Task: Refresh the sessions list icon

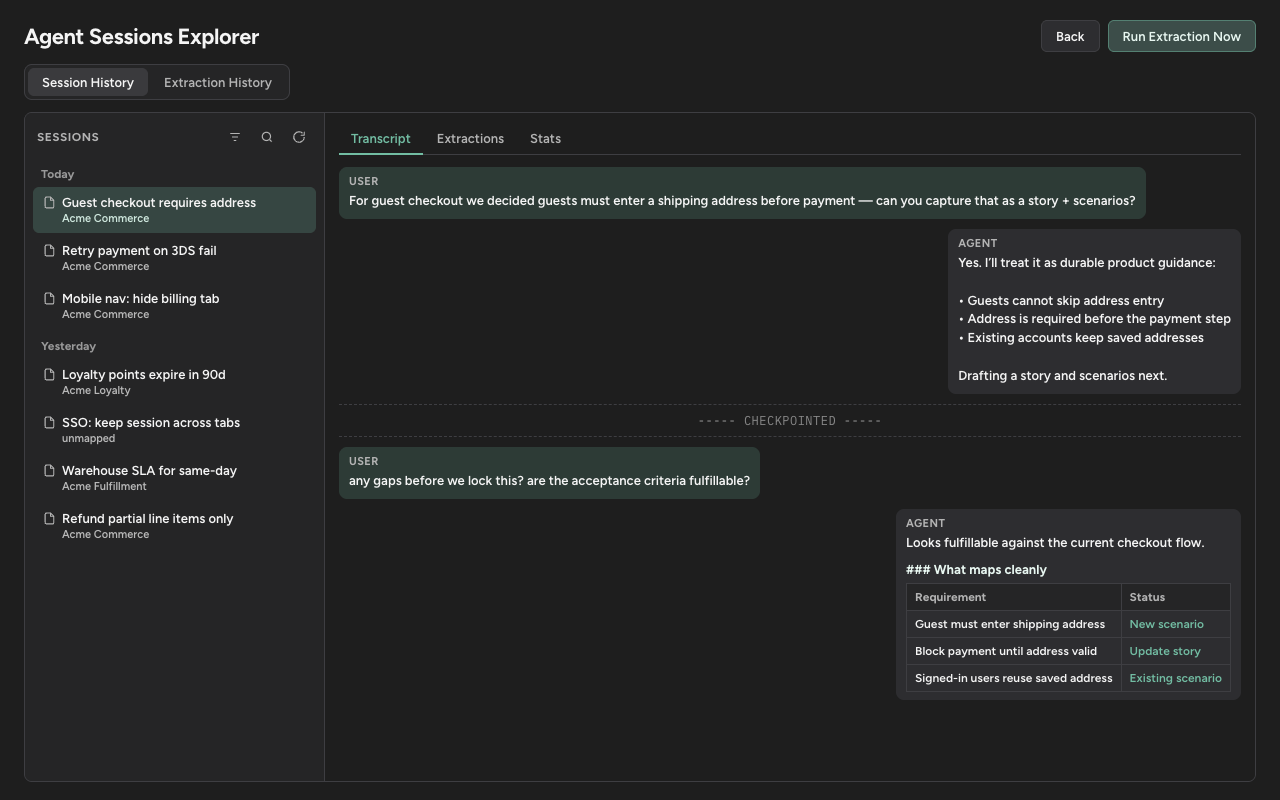Action: click(299, 137)
